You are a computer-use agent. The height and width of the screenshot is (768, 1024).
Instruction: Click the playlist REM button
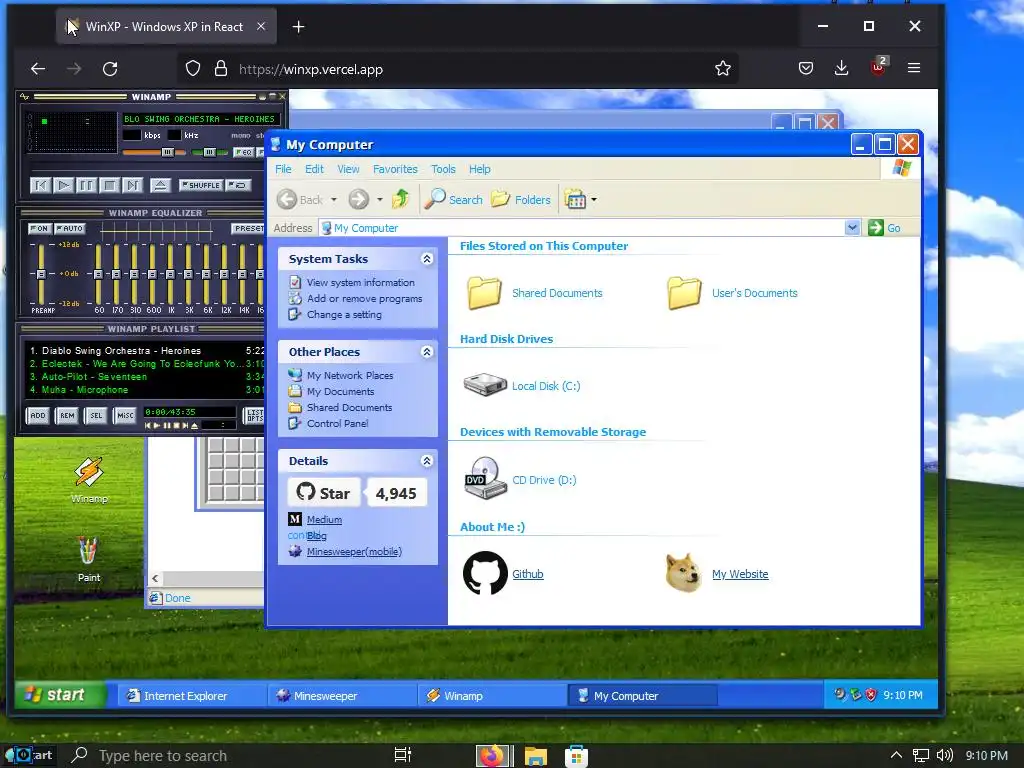click(x=67, y=415)
